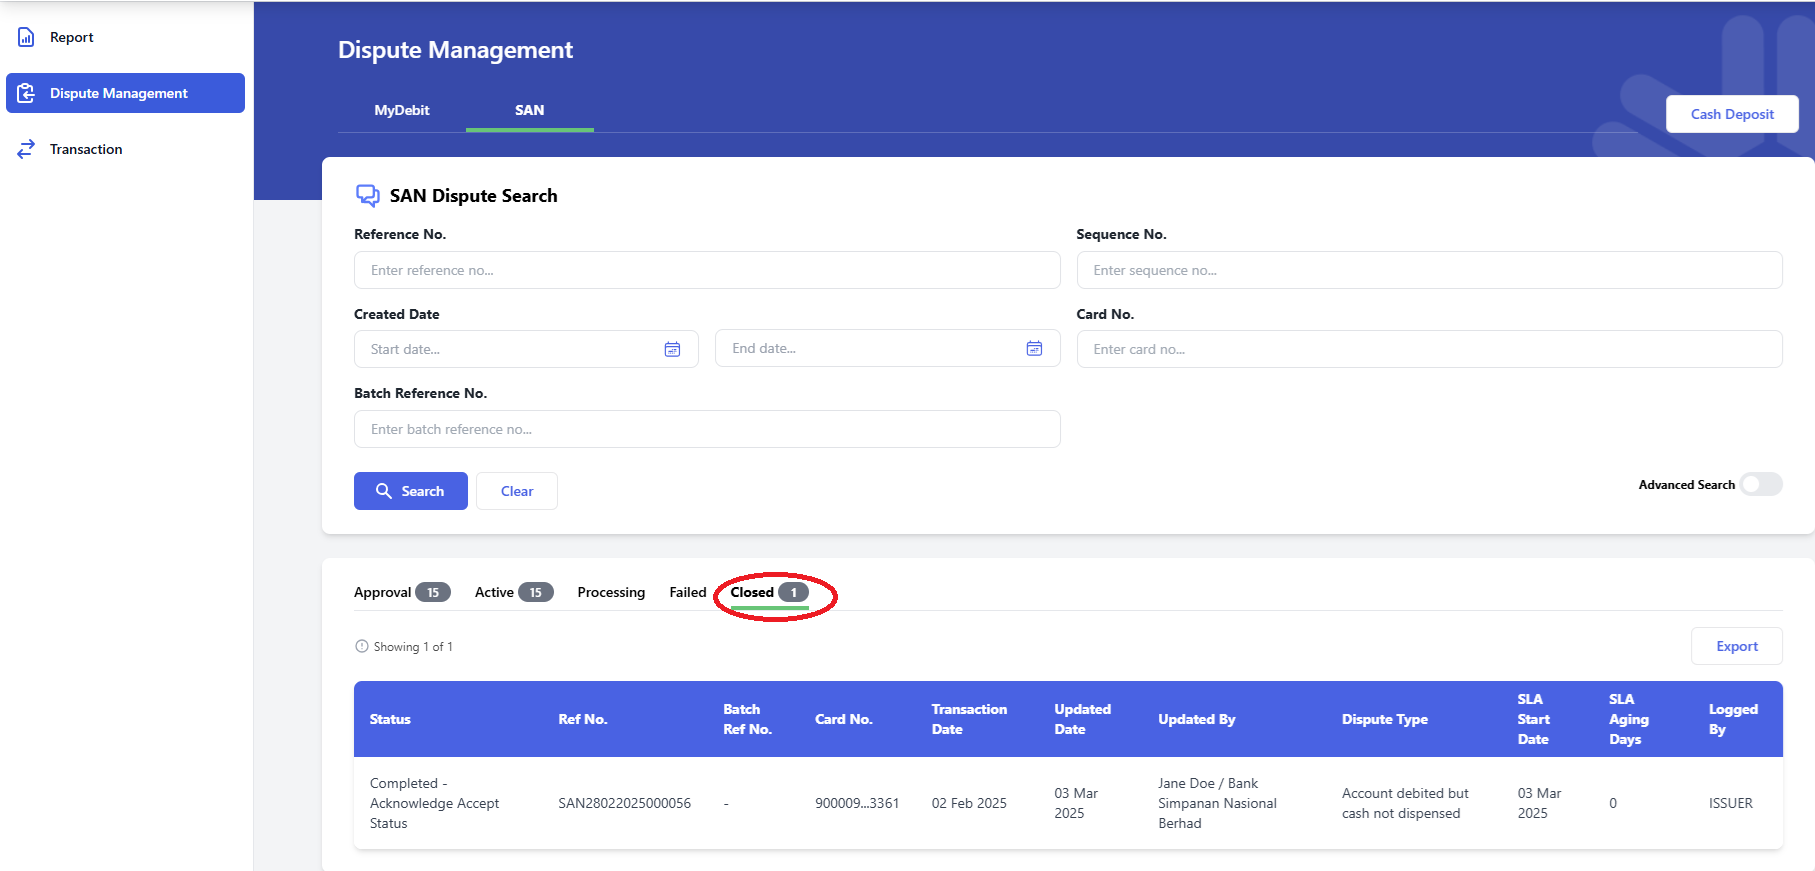
Task: Click the Transaction Date column header
Action: (x=969, y=719)
